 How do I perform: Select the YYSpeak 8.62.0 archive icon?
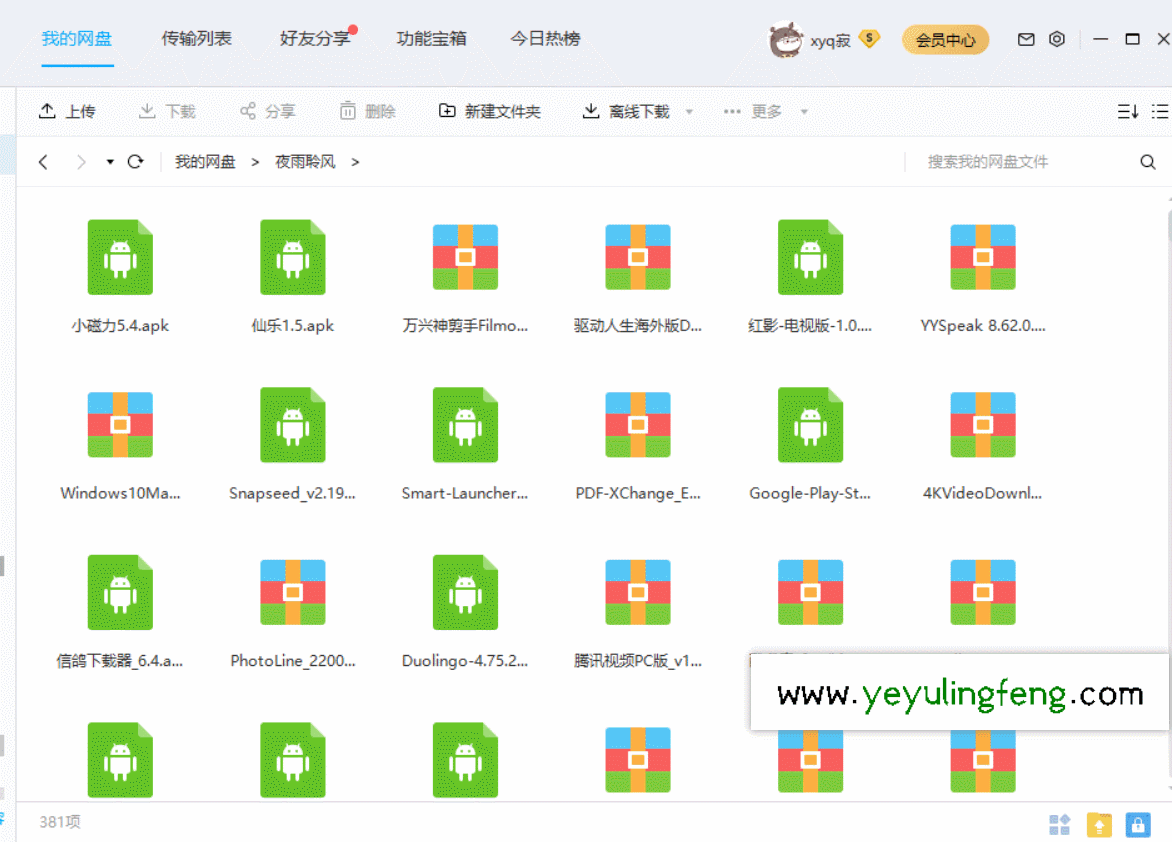pos(983,257)
